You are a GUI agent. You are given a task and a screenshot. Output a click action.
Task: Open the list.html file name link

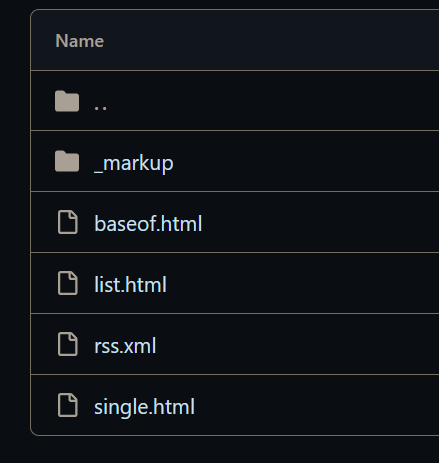(130, 284)
